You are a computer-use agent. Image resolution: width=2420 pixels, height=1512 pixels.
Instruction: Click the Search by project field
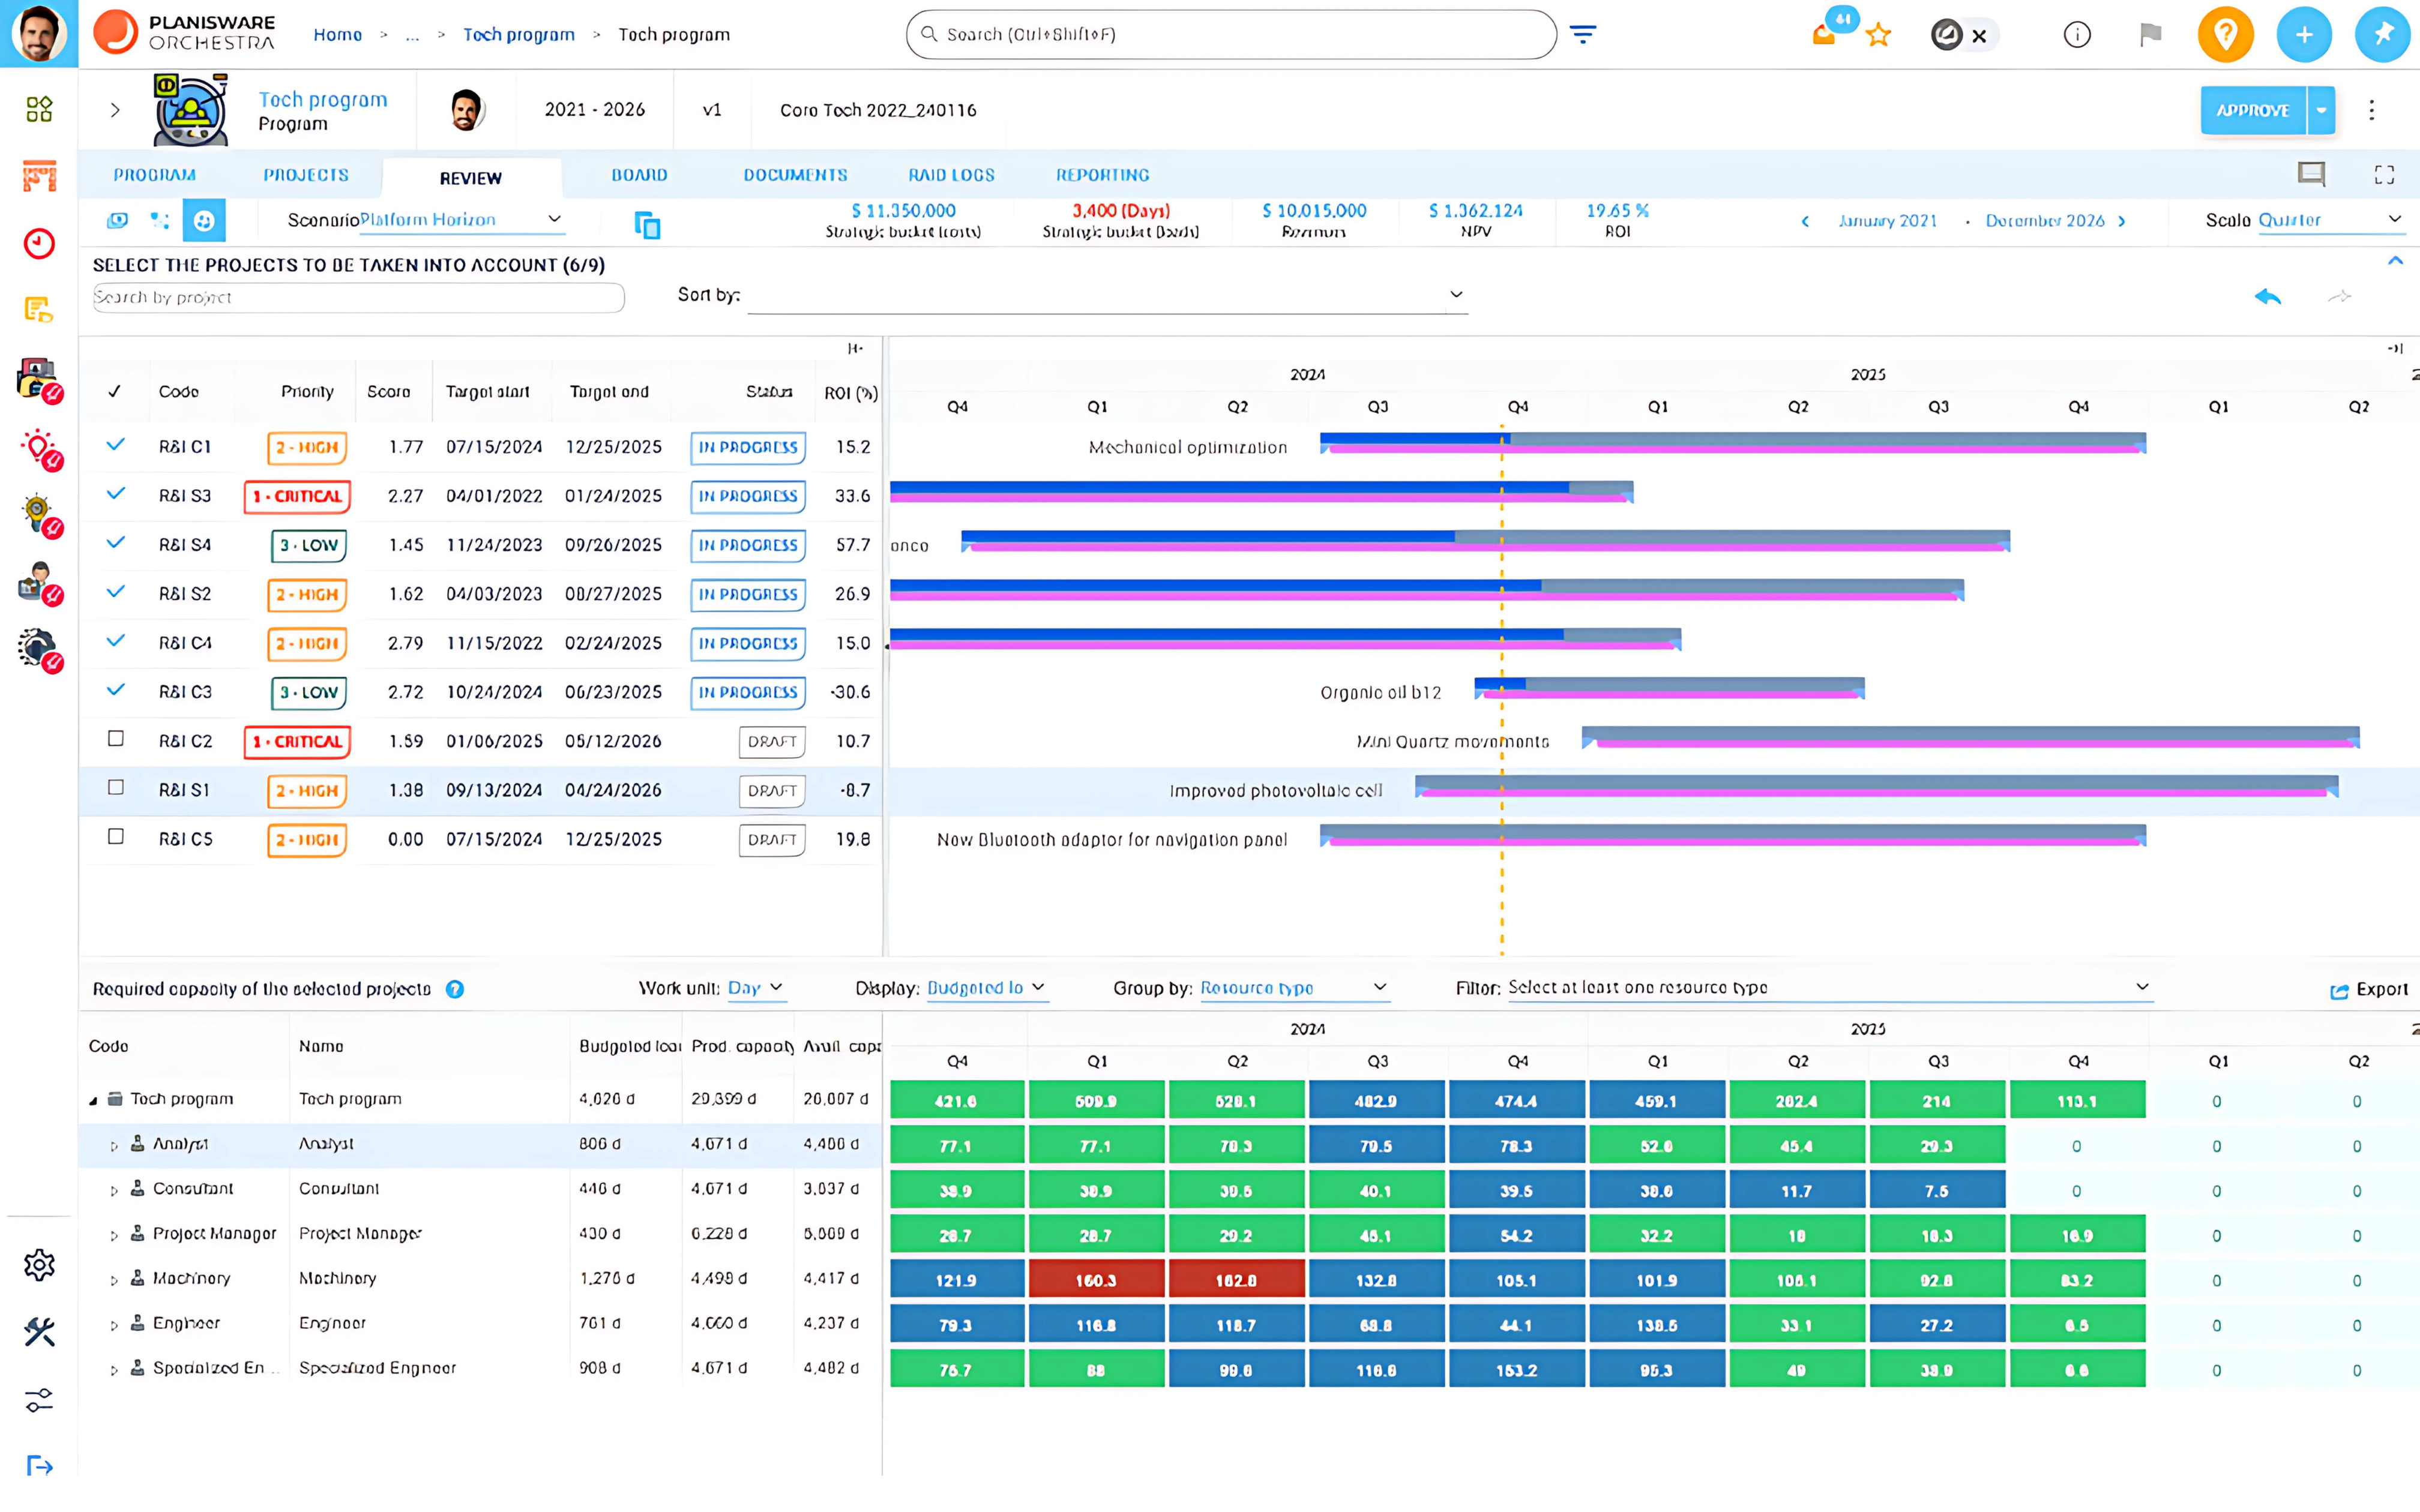[358, 297]
